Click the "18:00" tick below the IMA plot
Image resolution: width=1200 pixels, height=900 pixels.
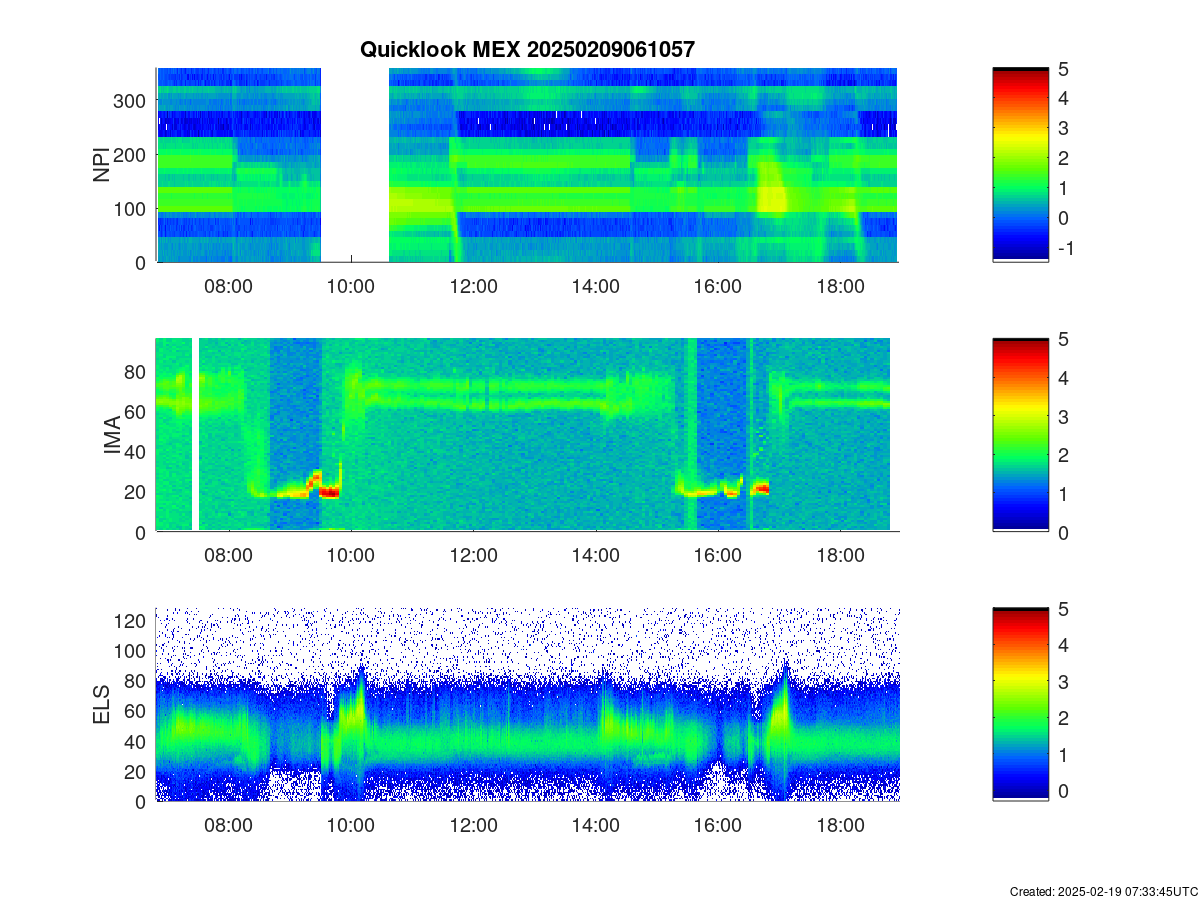pyautogui.click(x=841, y=556)
